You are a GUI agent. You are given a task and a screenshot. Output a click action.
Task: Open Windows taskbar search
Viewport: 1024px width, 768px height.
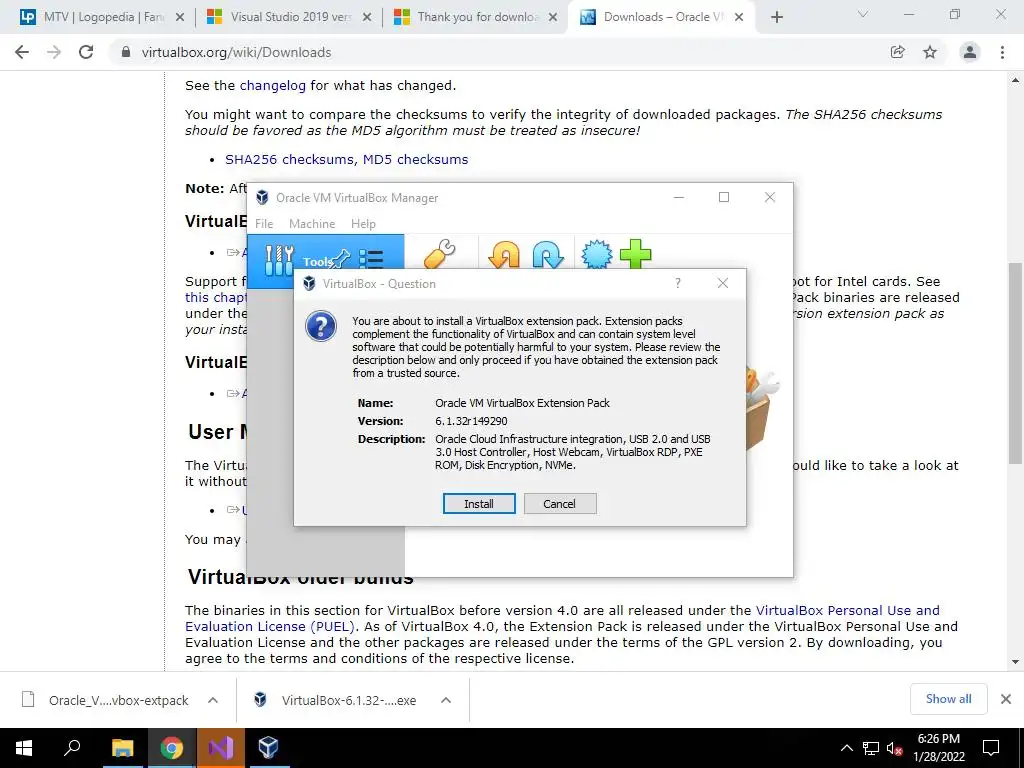[72, 748]
